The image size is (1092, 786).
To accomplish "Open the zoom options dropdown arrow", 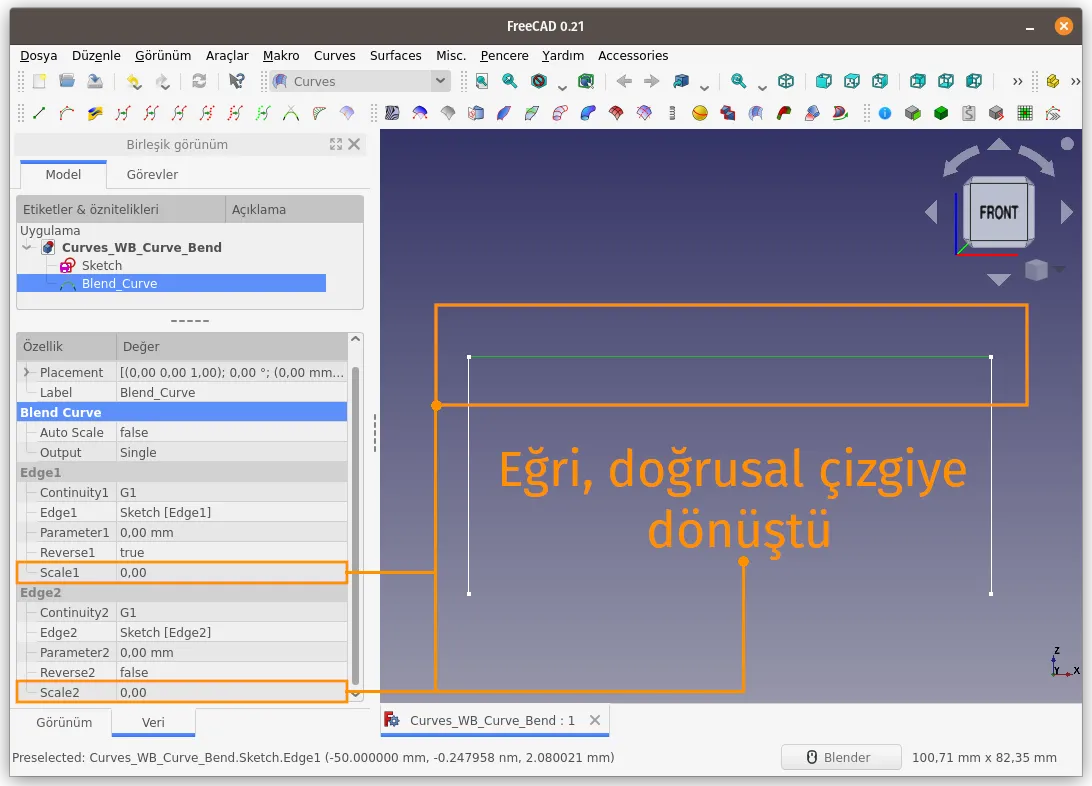I will (x=762, y=87).
